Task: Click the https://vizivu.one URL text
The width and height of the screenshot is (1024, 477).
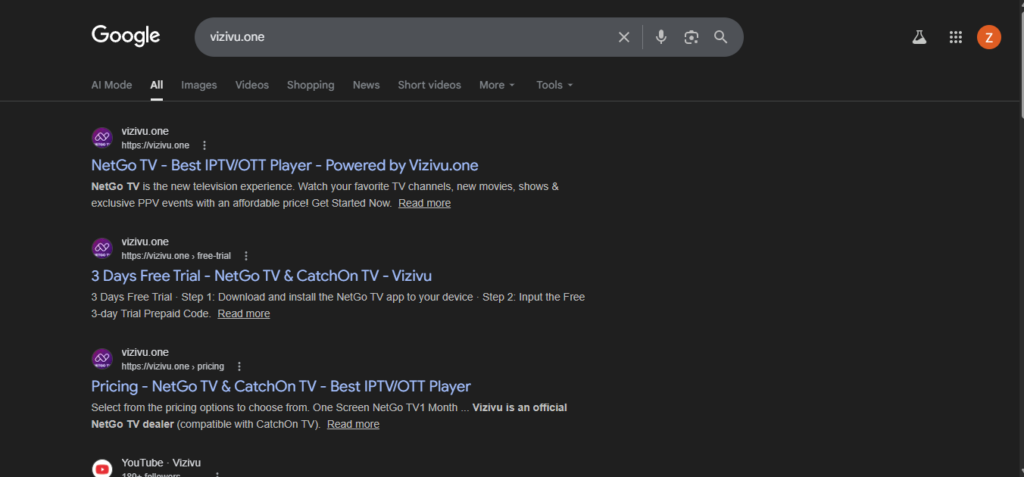Action: pos(155,145)
